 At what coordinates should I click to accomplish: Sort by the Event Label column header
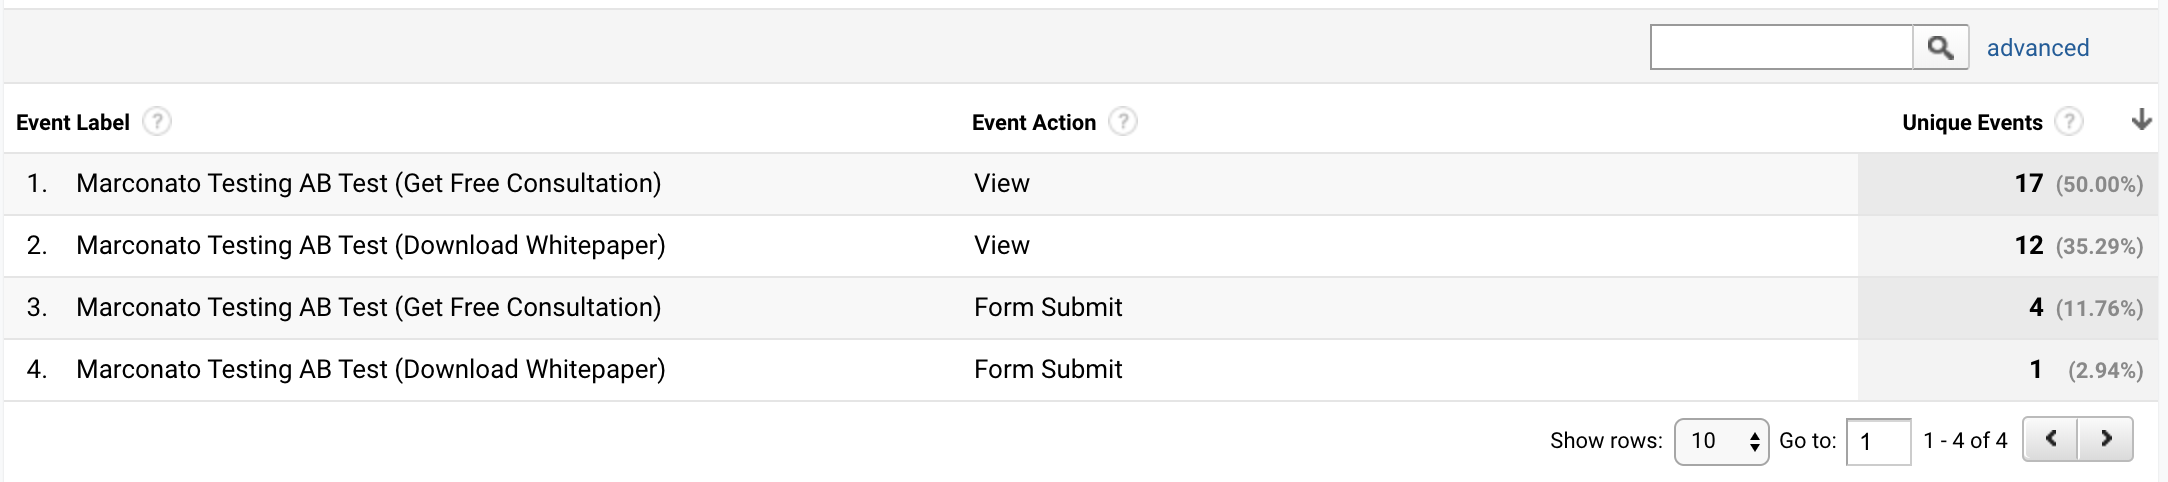(73, 122)
